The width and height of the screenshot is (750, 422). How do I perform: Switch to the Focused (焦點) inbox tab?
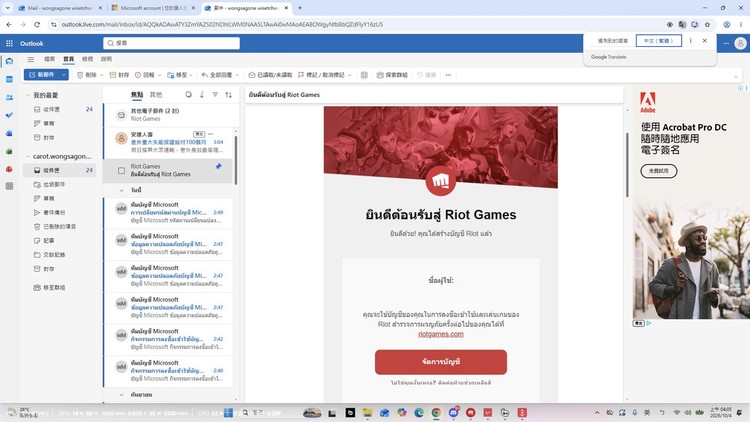137,95
